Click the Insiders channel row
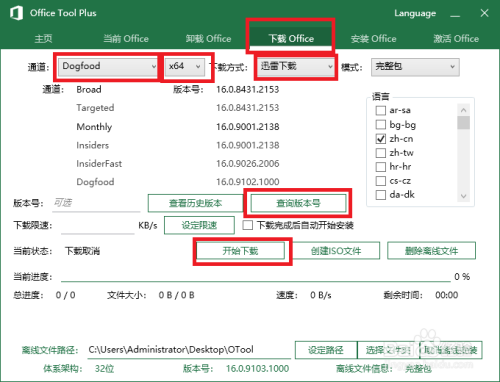 pyautogui.click(x=92, y=145)
